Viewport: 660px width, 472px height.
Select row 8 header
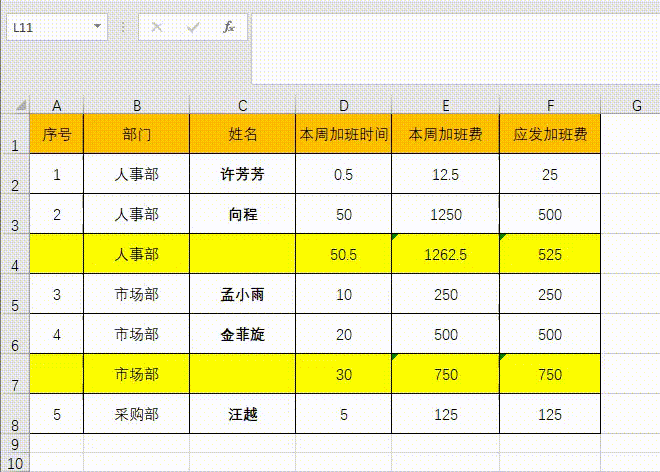coord(15,413)
